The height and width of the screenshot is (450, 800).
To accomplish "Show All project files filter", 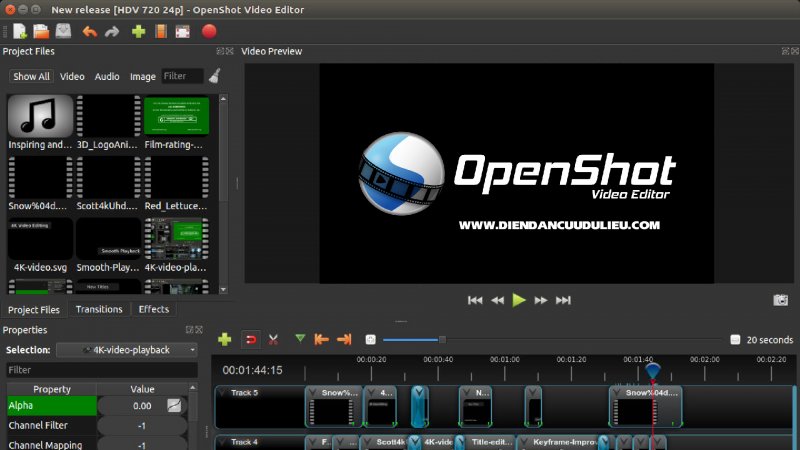I will [31, 77].
